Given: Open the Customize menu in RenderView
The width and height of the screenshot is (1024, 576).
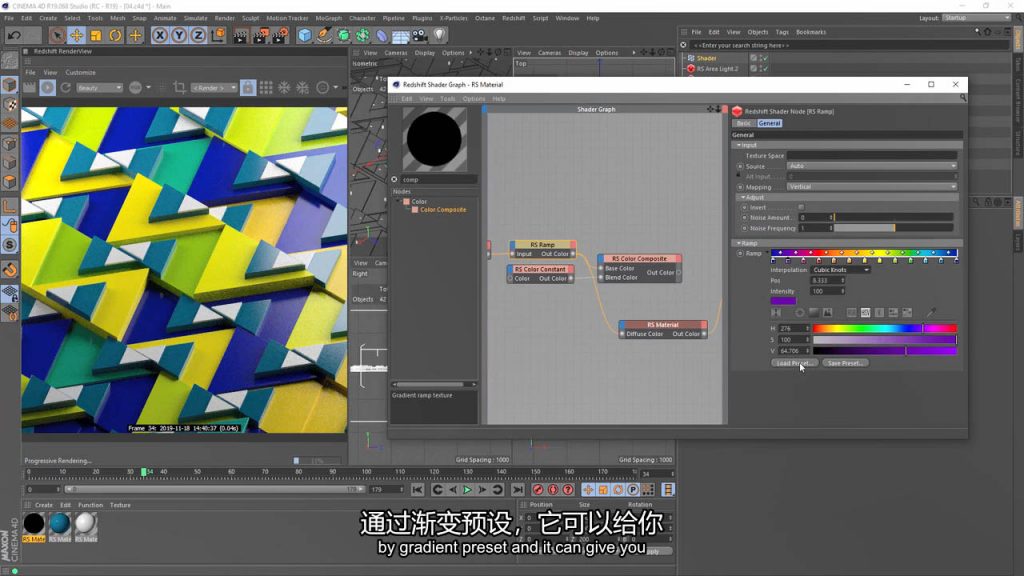Looking at the screenshot, I should point(80,72).
